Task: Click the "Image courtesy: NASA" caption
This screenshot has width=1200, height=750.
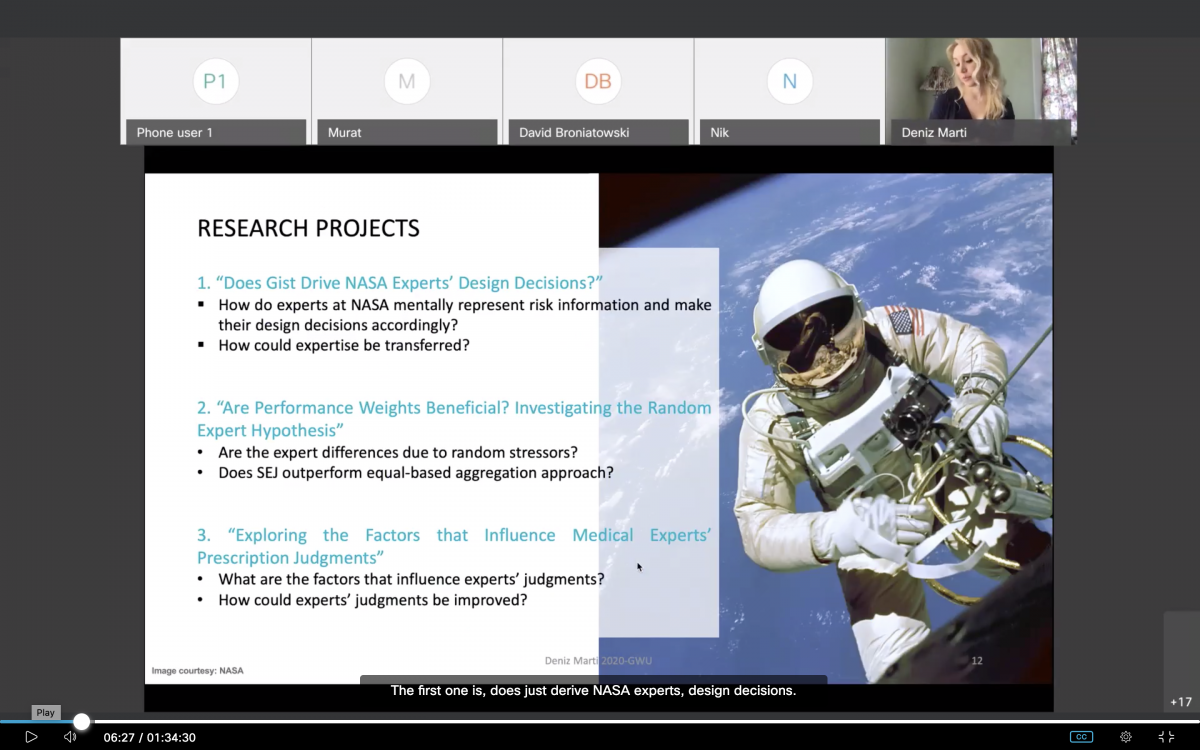Action: click(x=197, y=671)
